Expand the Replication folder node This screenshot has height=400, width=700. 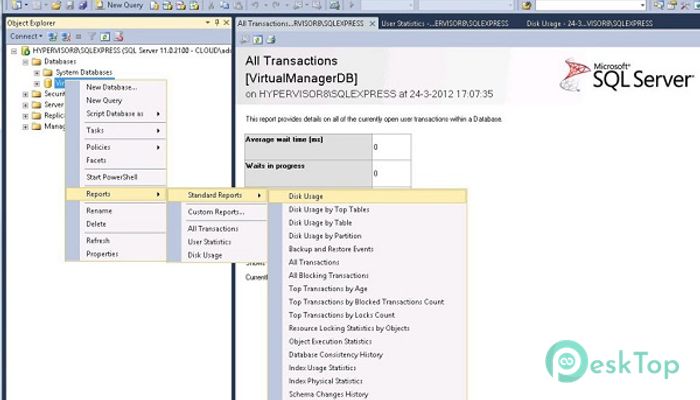click(x=25, y=116)
